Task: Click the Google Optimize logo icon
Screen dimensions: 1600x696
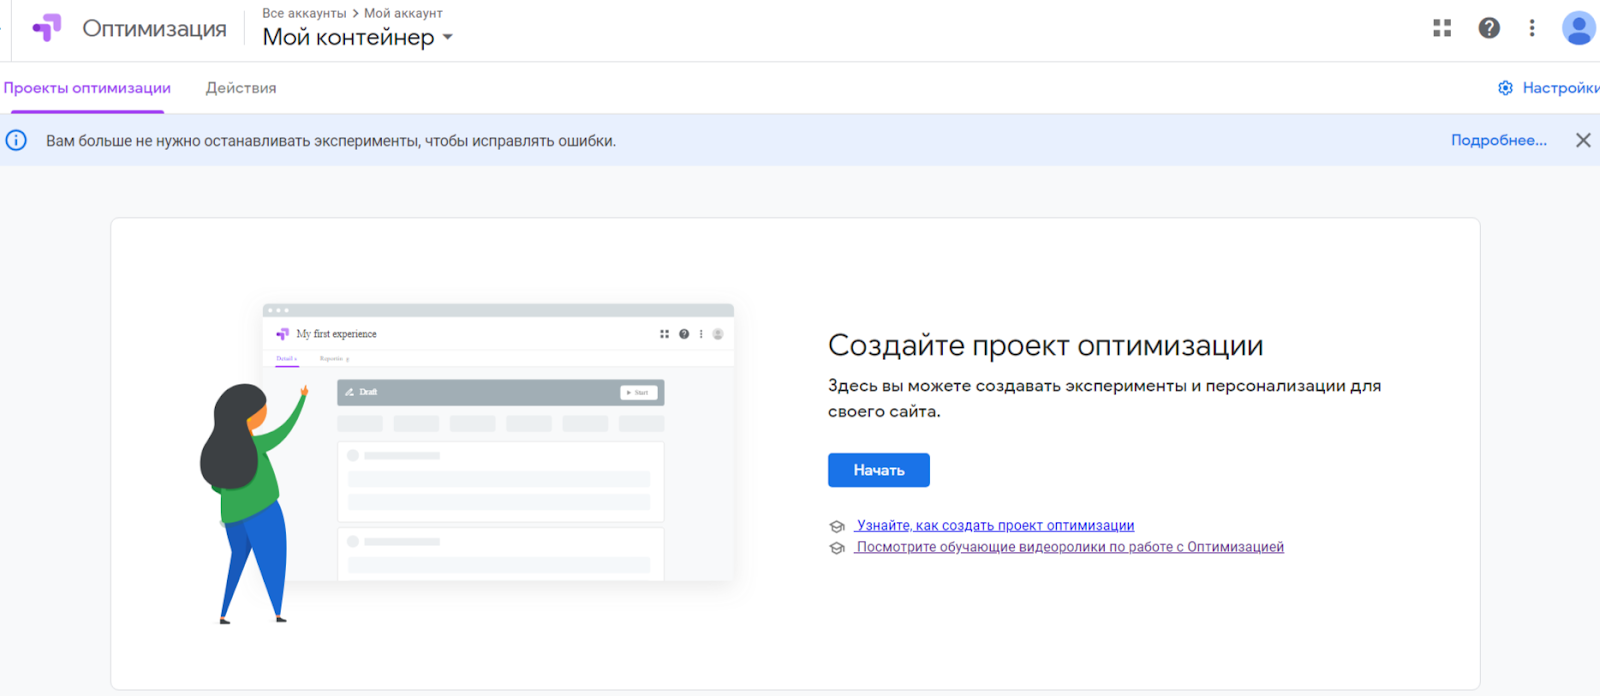Action: point(47,28)
